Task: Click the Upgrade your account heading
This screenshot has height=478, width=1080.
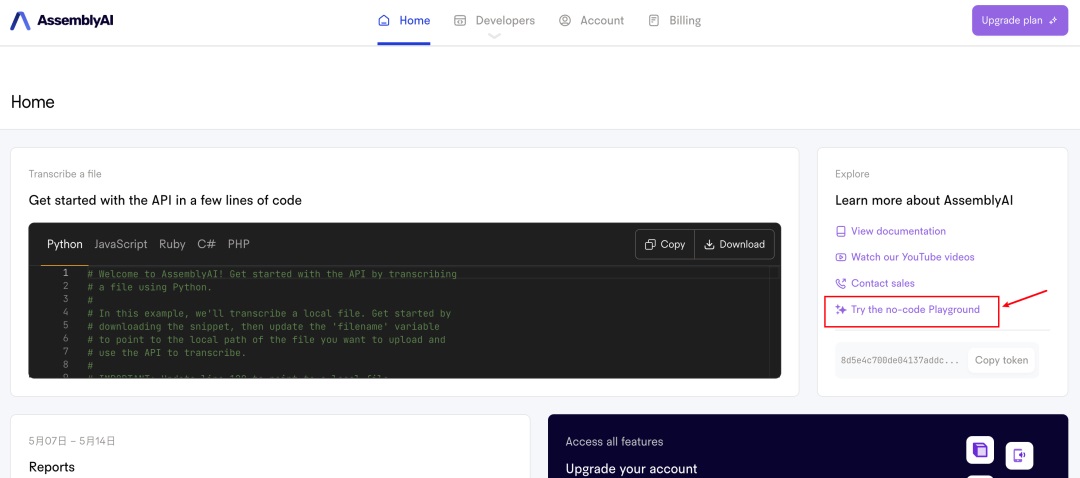Action: pos(631,469)
